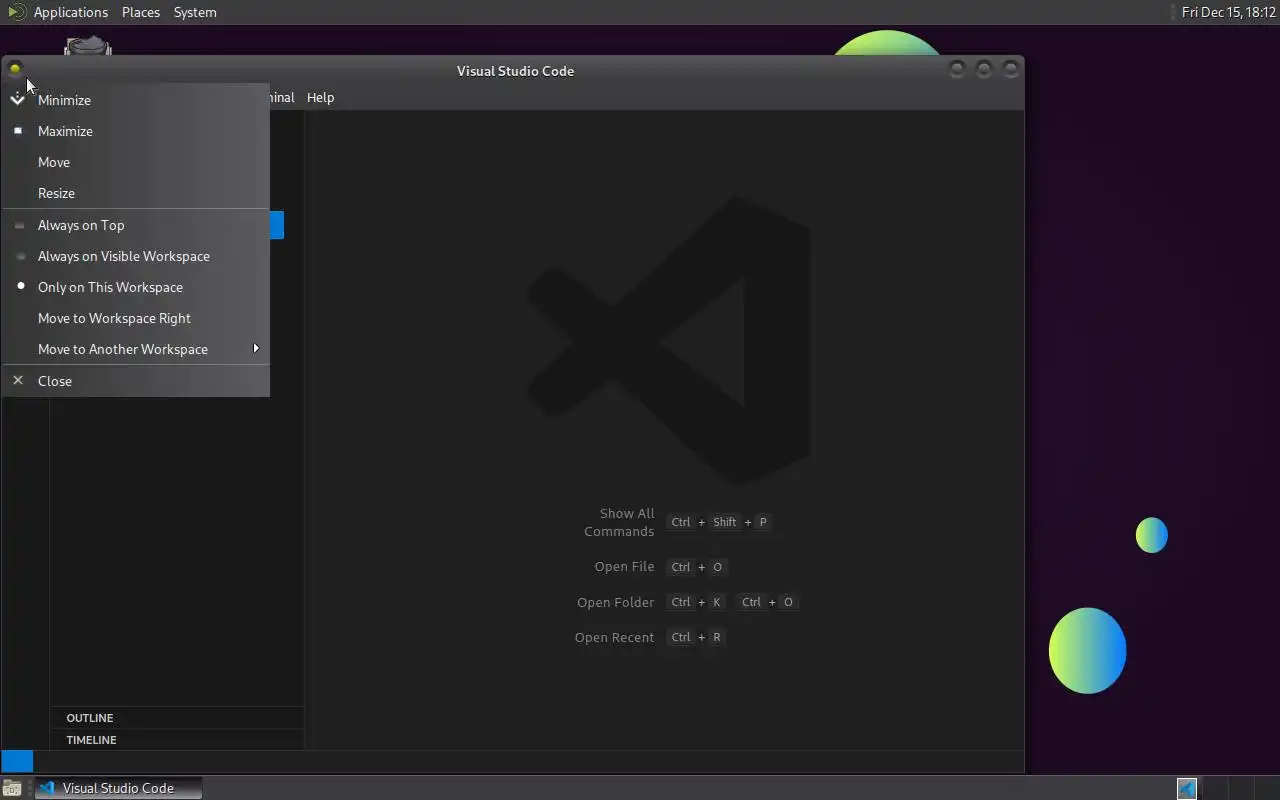Select Only on This Workspace option

click(136, 287)
